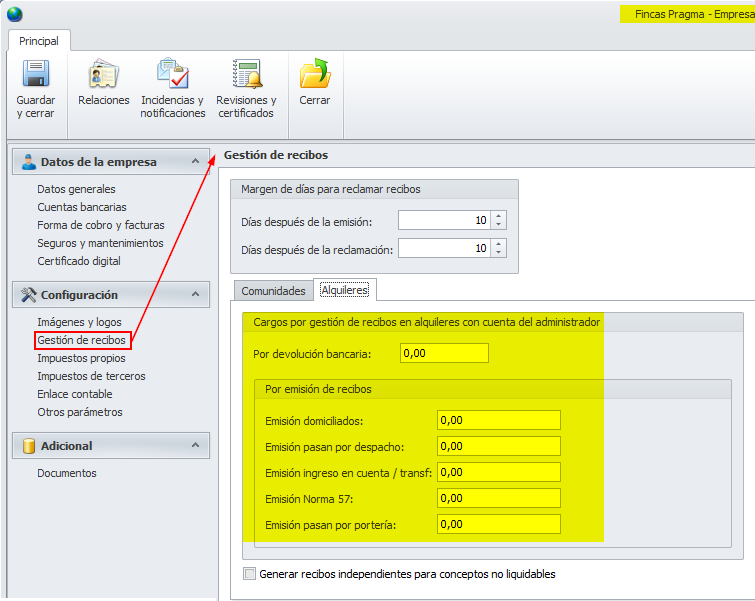Click the Por devolución bancaria field
The width and height of the screenshot is (755, 601).
pos(444,353)
